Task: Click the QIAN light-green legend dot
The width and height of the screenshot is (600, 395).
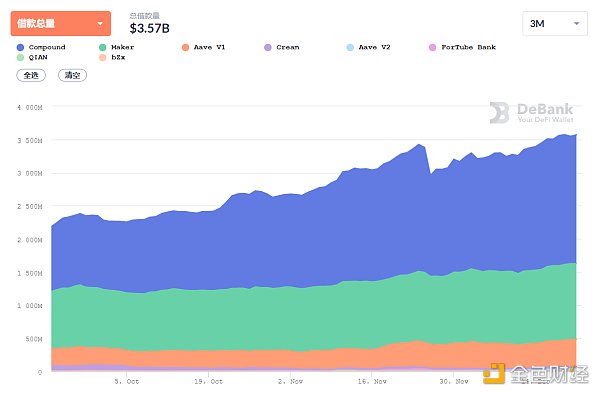Action: (x=20, y=57)
